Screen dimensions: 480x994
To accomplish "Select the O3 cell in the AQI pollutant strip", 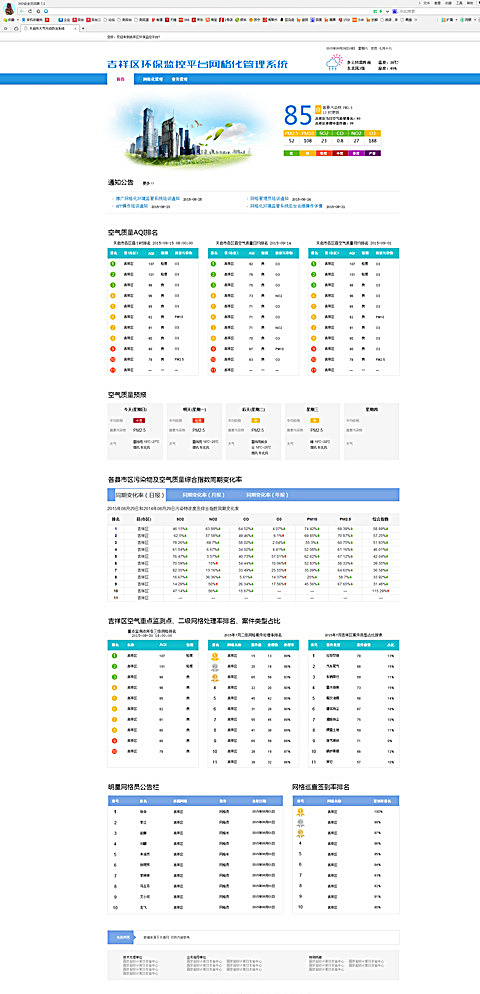I will [x=373, y=133].
